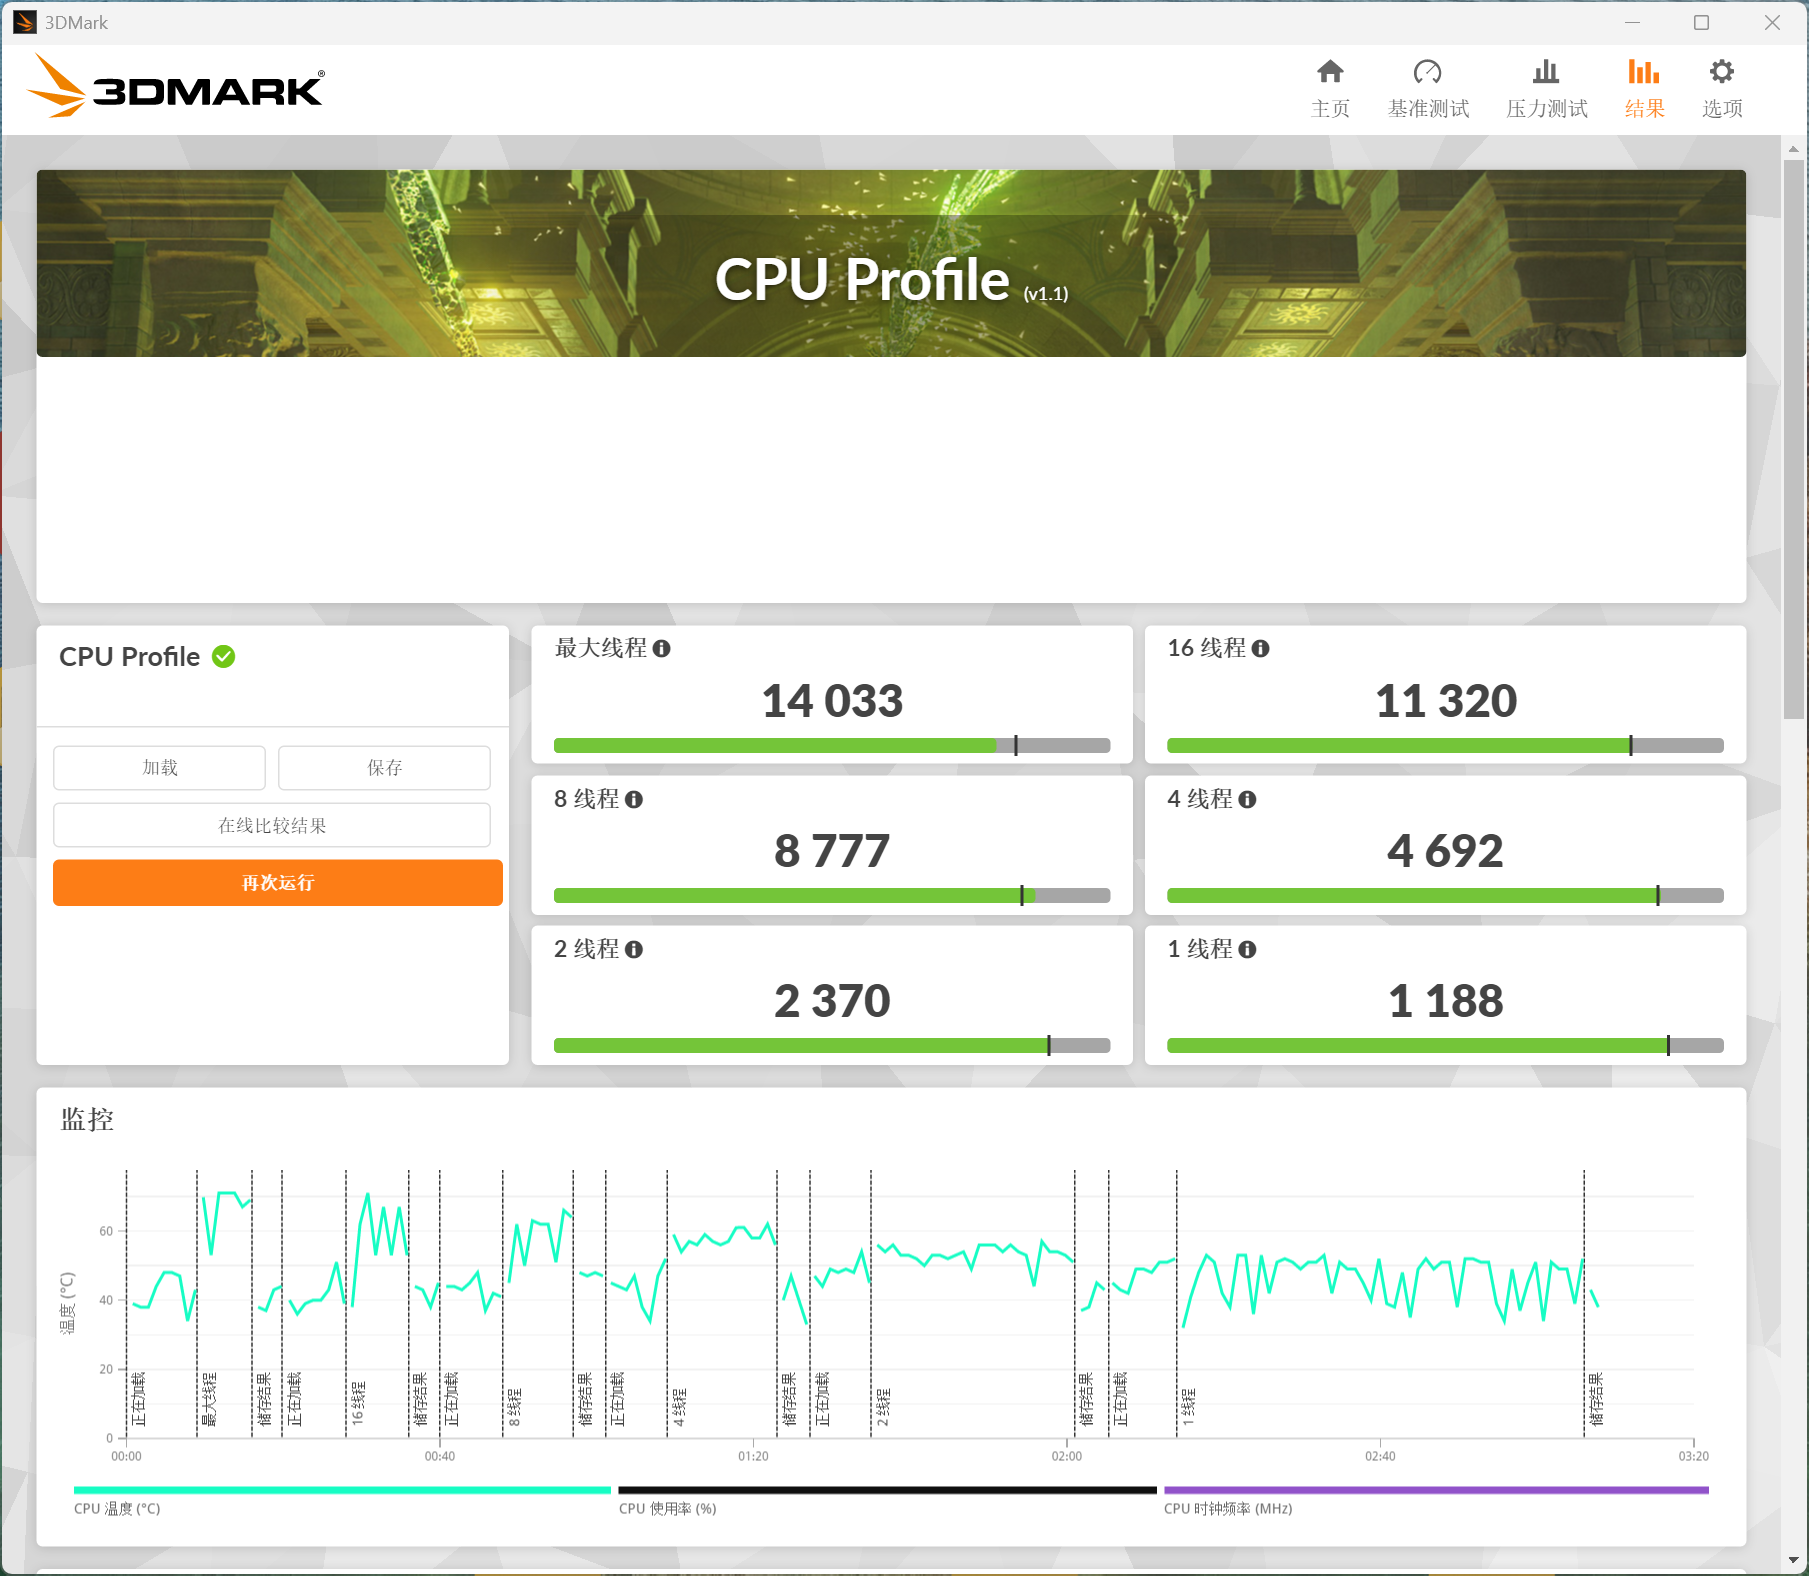Click info icon next to 2 线程
The image size is (1809, 1576).
tap(634, 950)
